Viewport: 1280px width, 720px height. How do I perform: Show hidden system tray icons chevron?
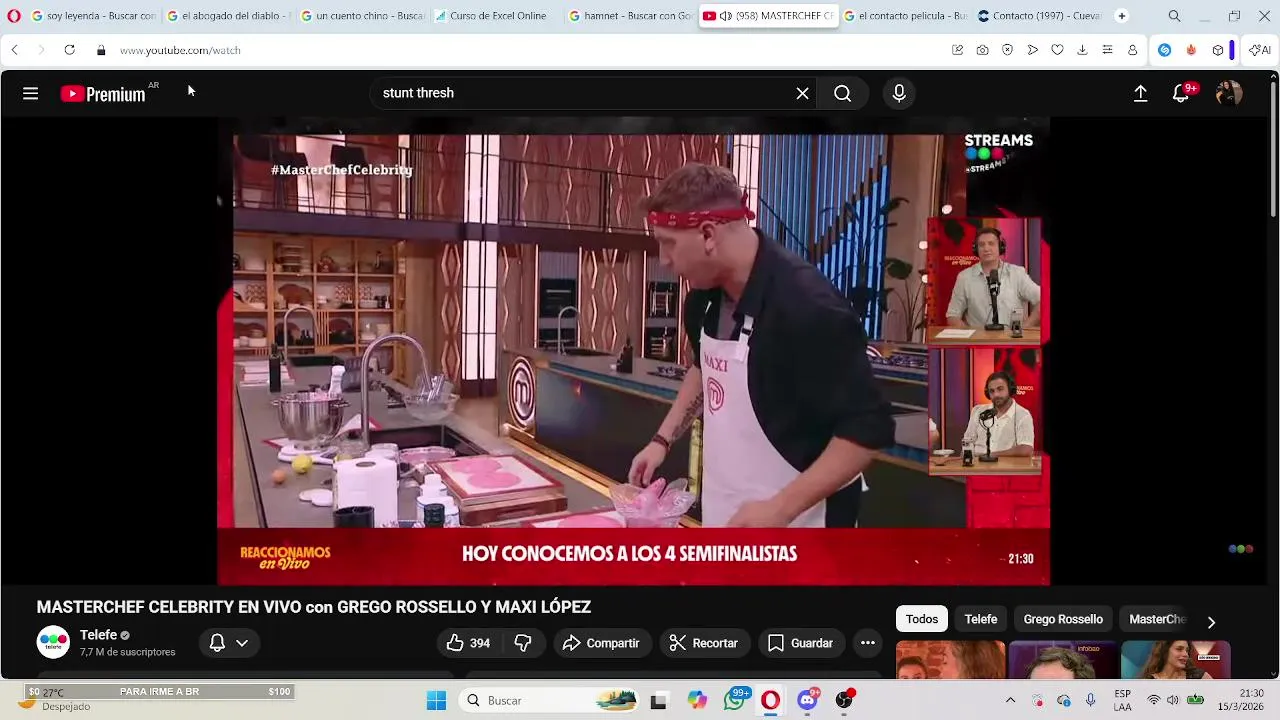coord(1010,700)
